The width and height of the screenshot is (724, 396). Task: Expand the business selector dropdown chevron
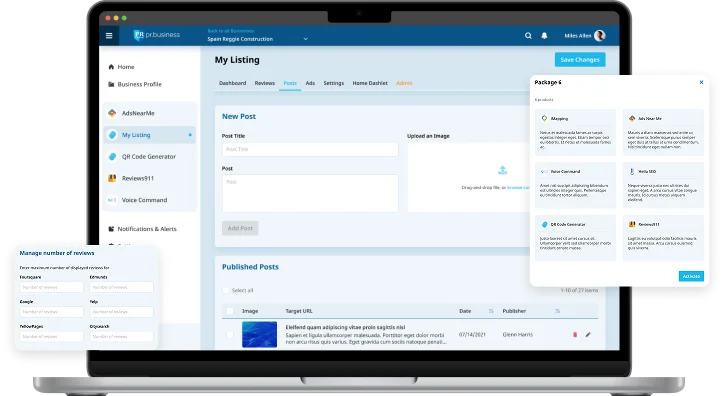click(305, 39)
